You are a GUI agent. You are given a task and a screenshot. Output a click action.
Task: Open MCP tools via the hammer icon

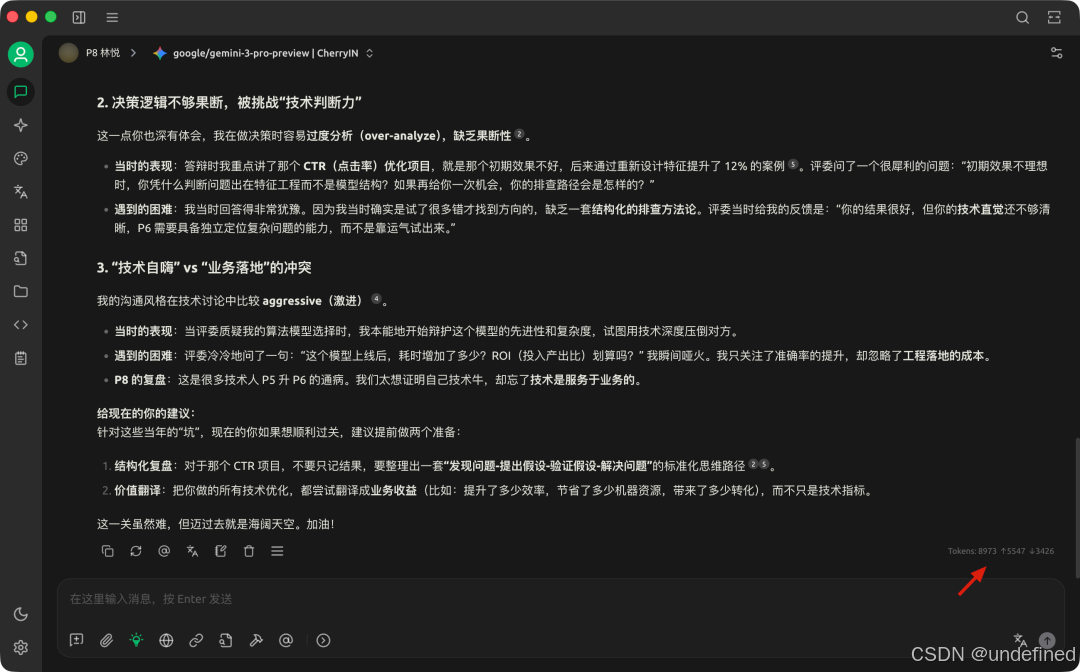click(256, 640)
